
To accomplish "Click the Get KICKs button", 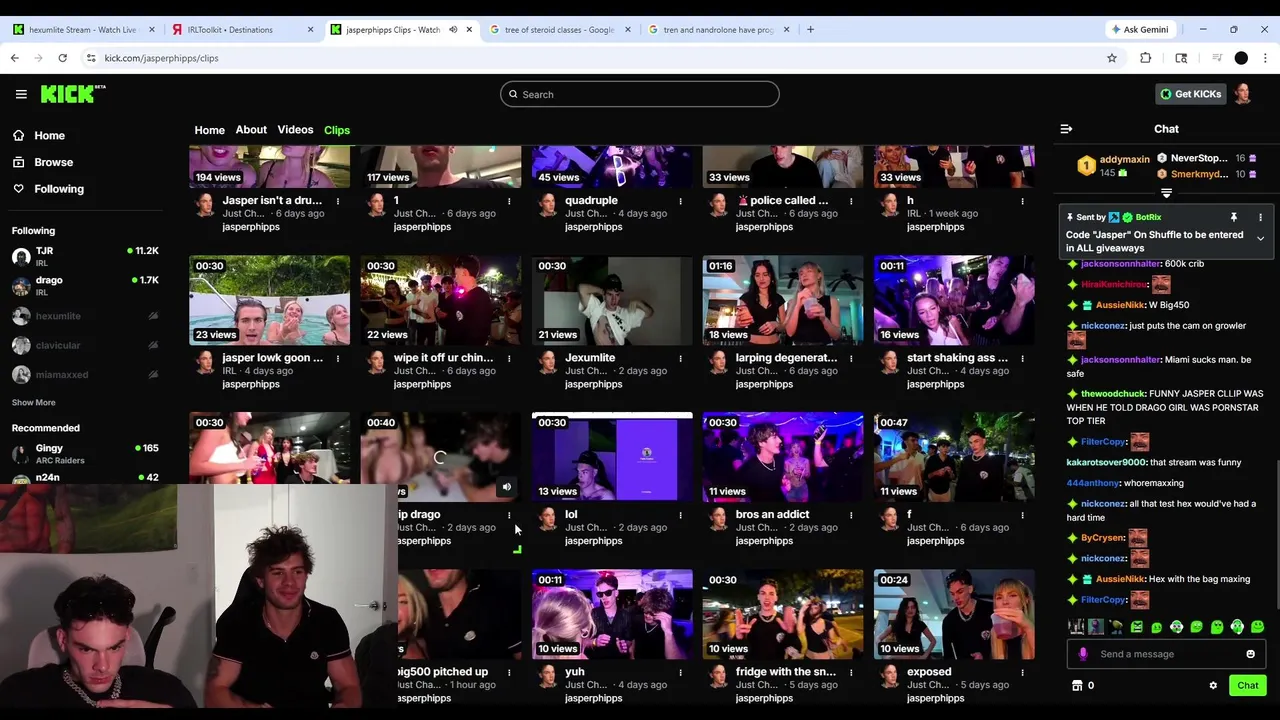I will click(x=1190, y=94).
